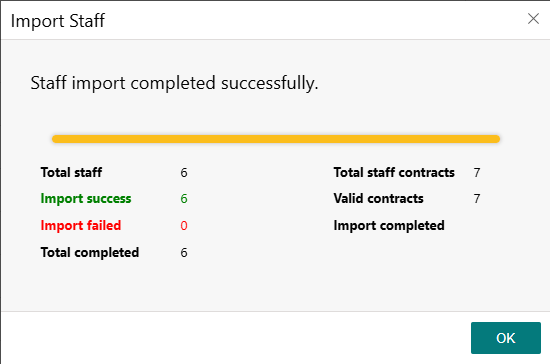Click the 'Staff import completed successfully' message
The height and width of the screenshot is (364, 550).
coord(174,83)
